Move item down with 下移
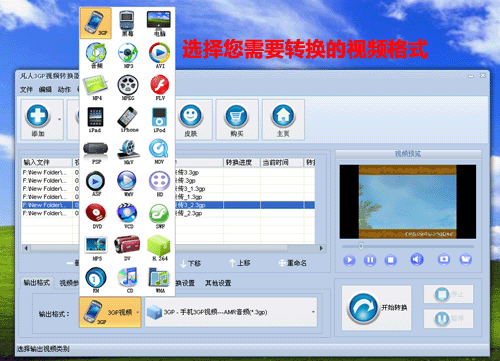Screen dimensions: 500x361 (190, 263)
